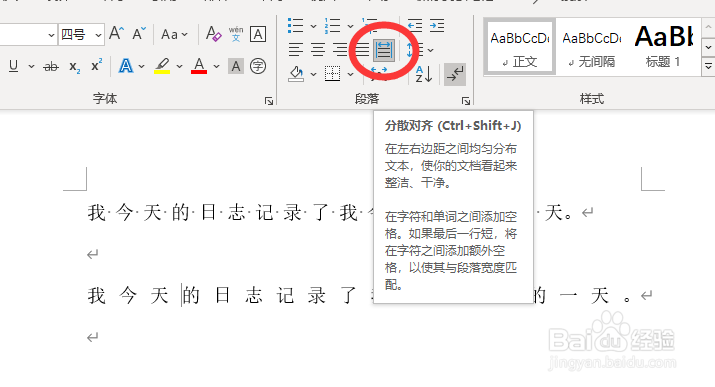Open the enclosed character (字) tool
The width and height of the screenshot is (715, 387).
pos(258,66)
